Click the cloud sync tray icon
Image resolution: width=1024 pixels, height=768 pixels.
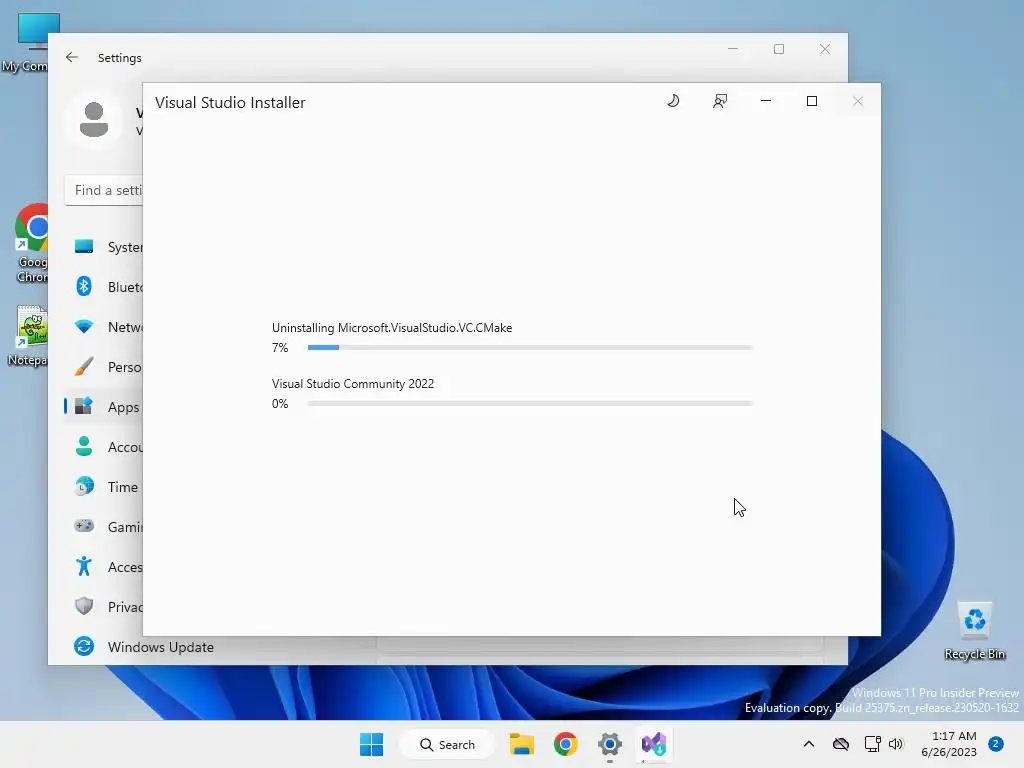coord(840,744)
